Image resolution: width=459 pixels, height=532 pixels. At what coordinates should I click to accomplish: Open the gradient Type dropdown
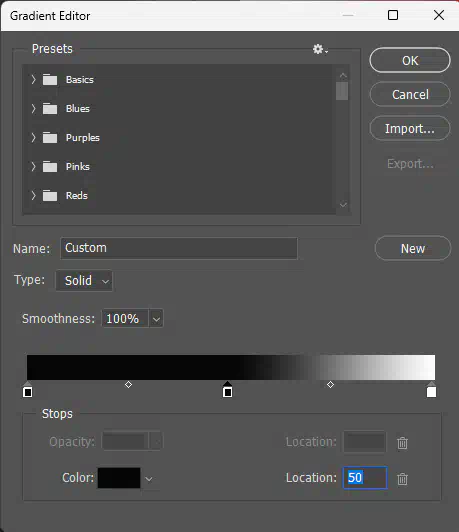[84, 281]
